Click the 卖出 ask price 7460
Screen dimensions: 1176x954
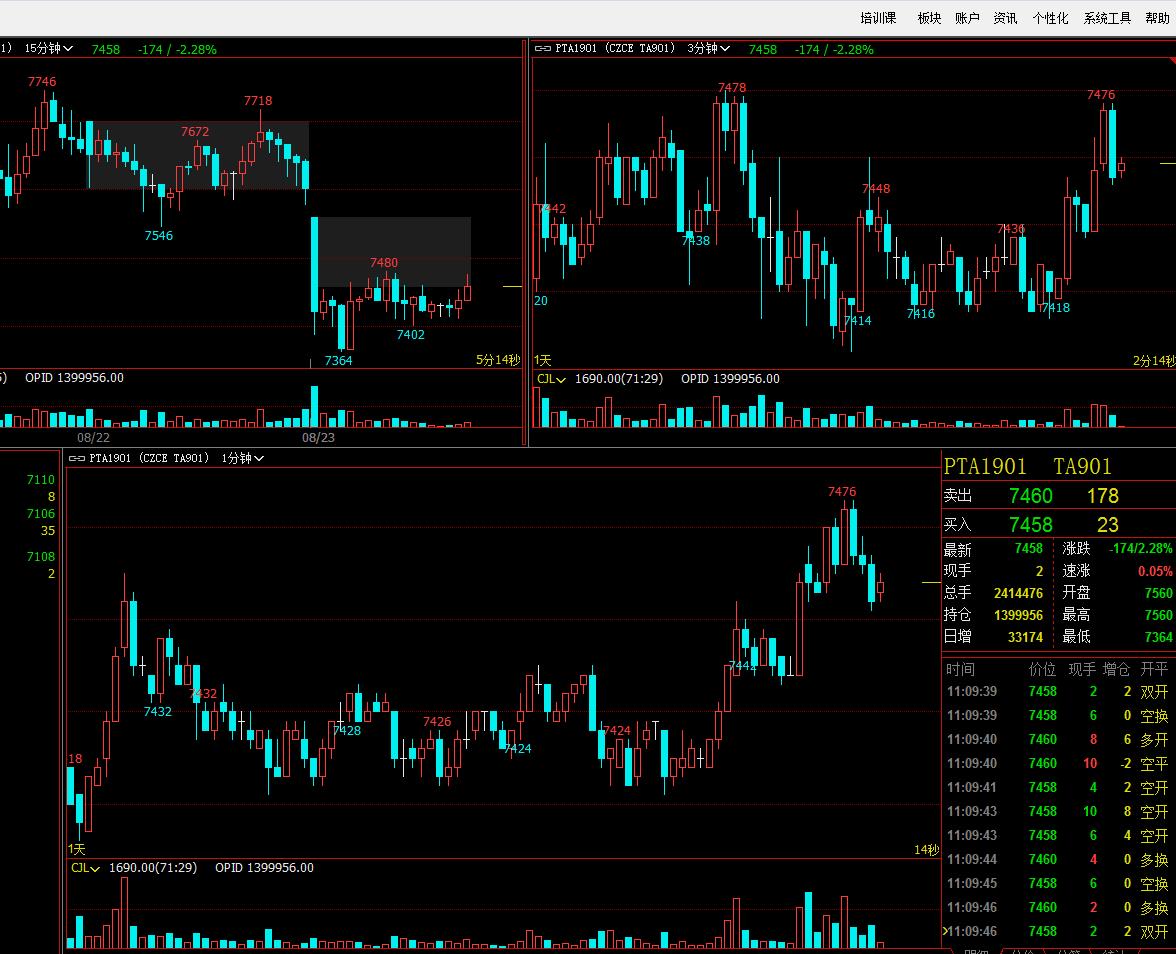(x=1030, y=496)
